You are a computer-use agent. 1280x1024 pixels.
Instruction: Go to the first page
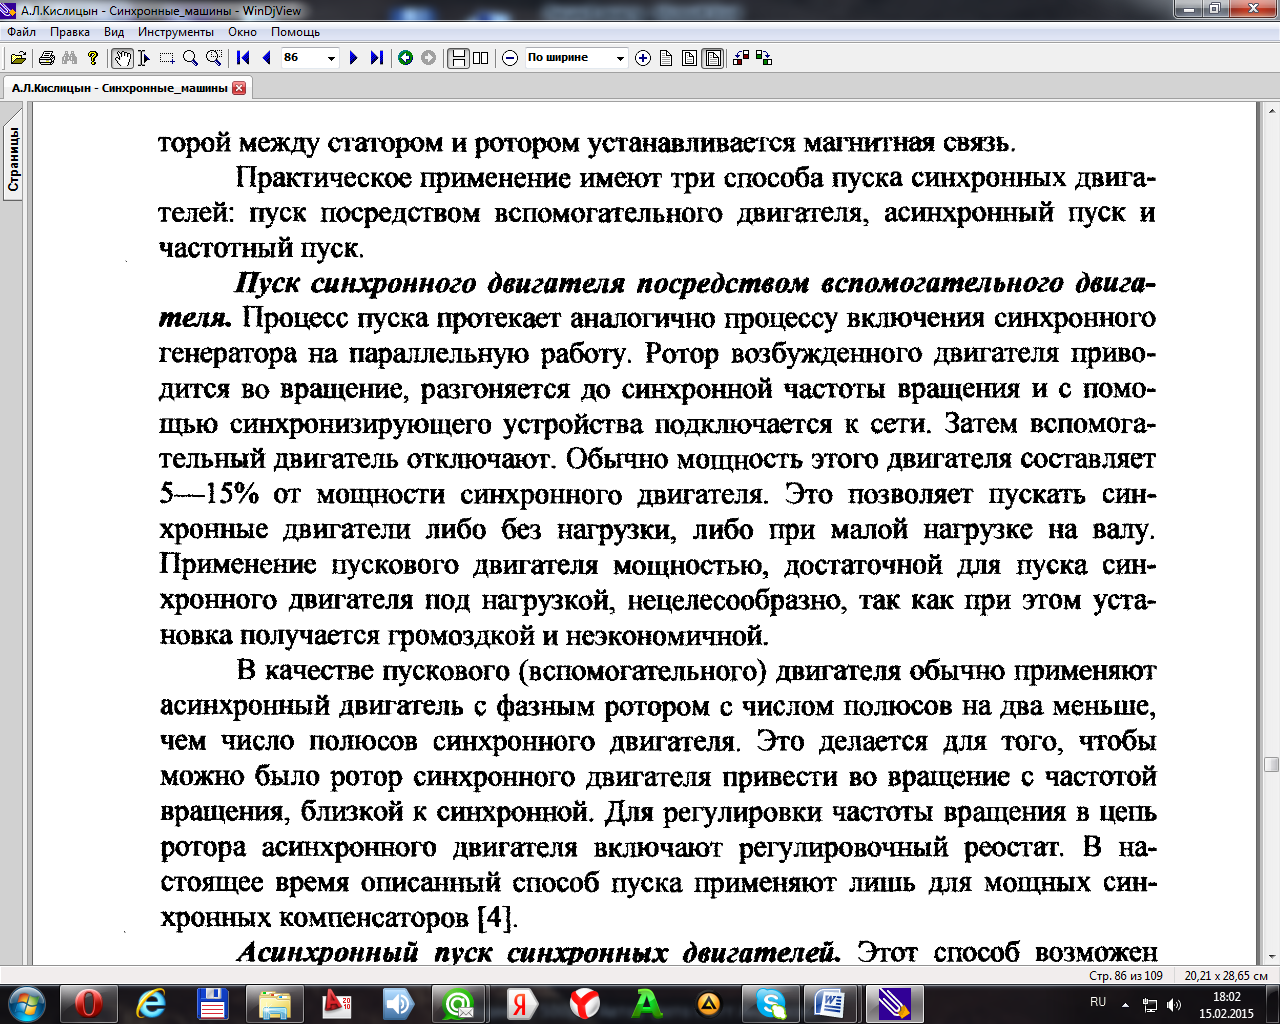click(x=243, y=58)
